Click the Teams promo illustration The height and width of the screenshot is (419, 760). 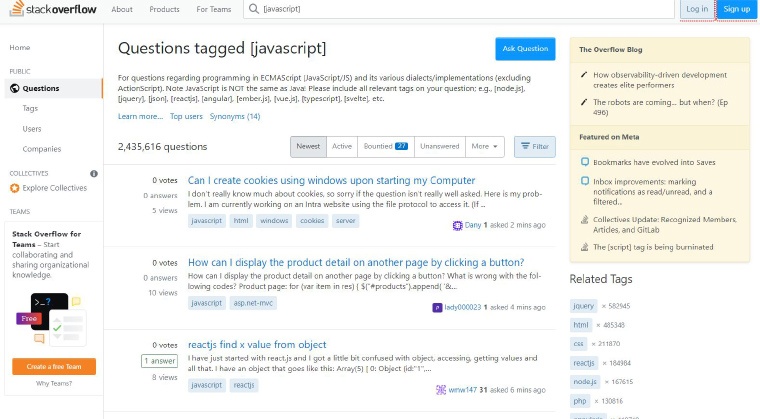51,320
